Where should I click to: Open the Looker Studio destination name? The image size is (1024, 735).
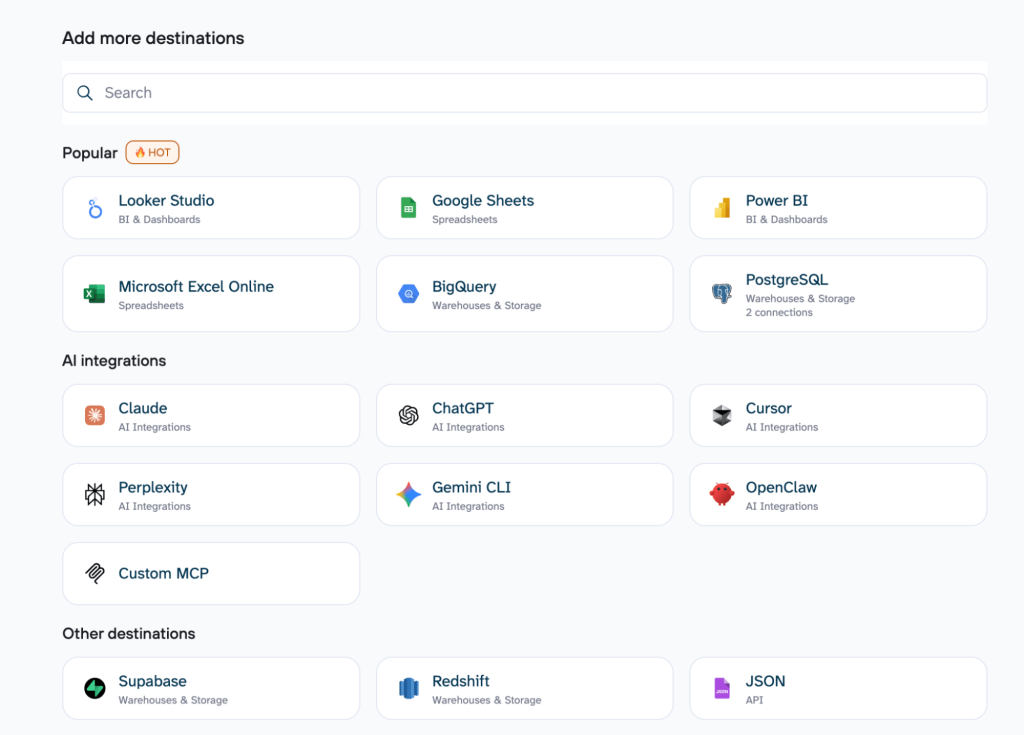coord(167,201)
